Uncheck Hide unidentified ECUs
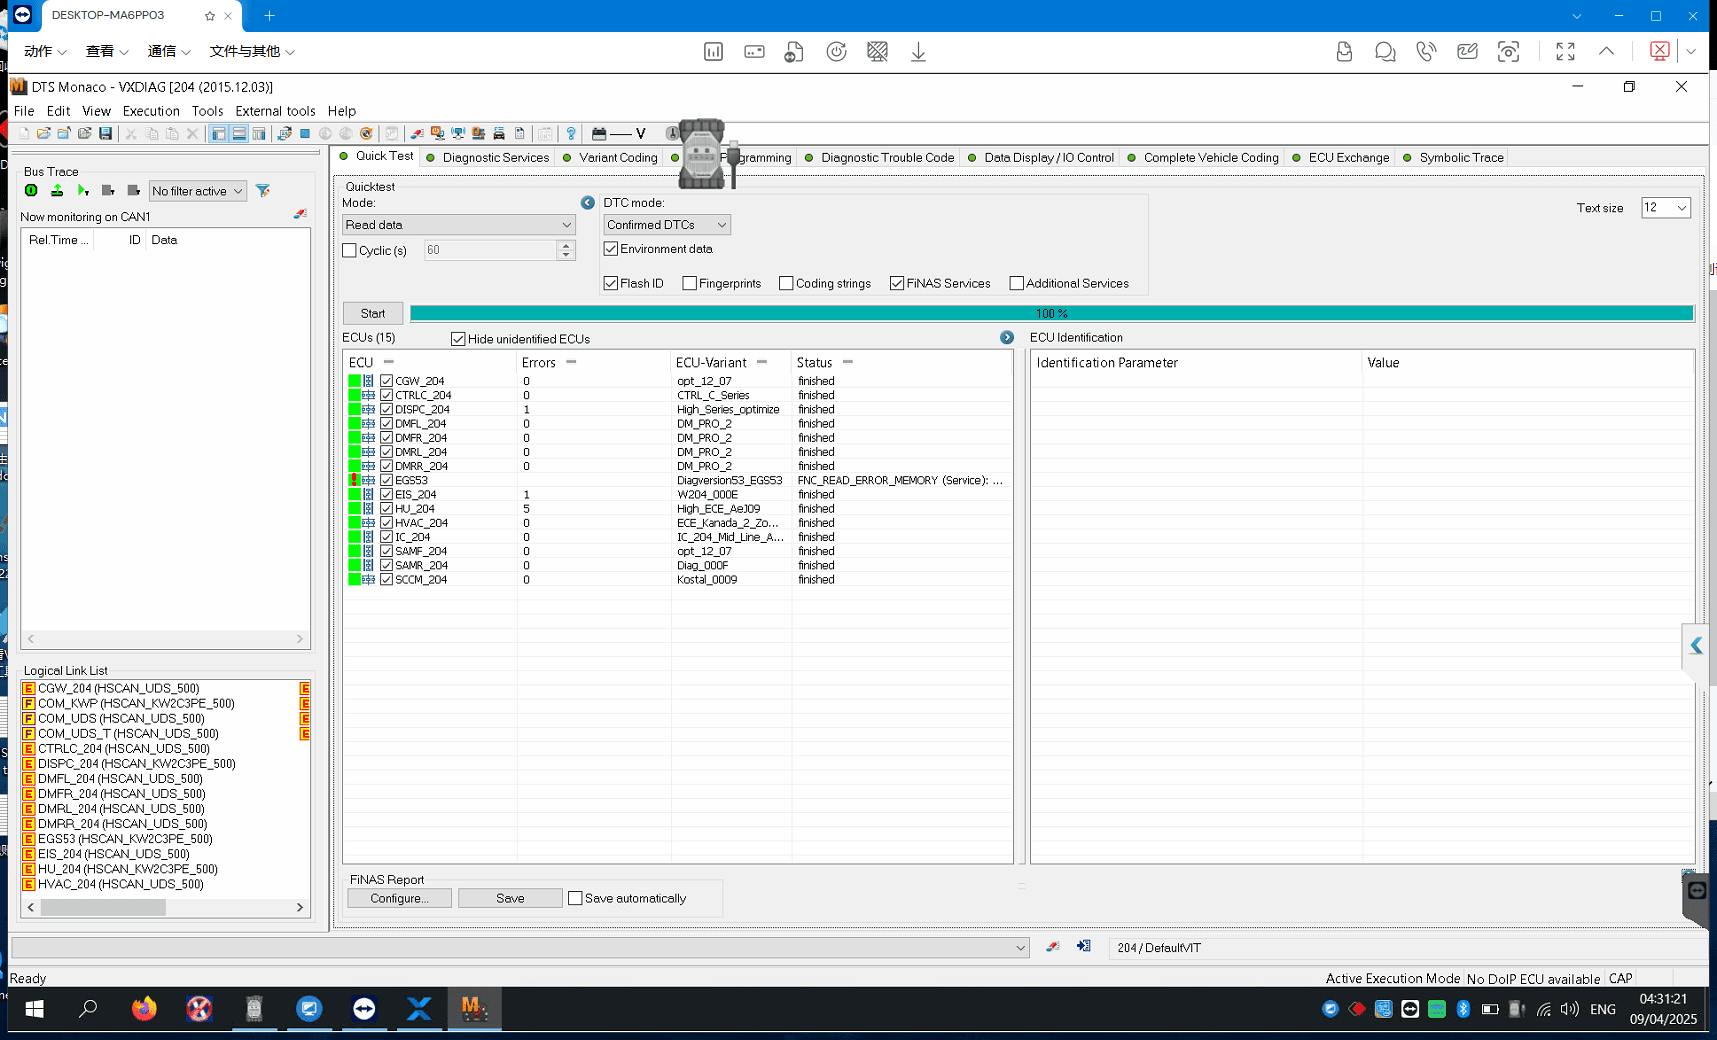The width and height of the screenshot is (1717, 1040). click(458, 339)
